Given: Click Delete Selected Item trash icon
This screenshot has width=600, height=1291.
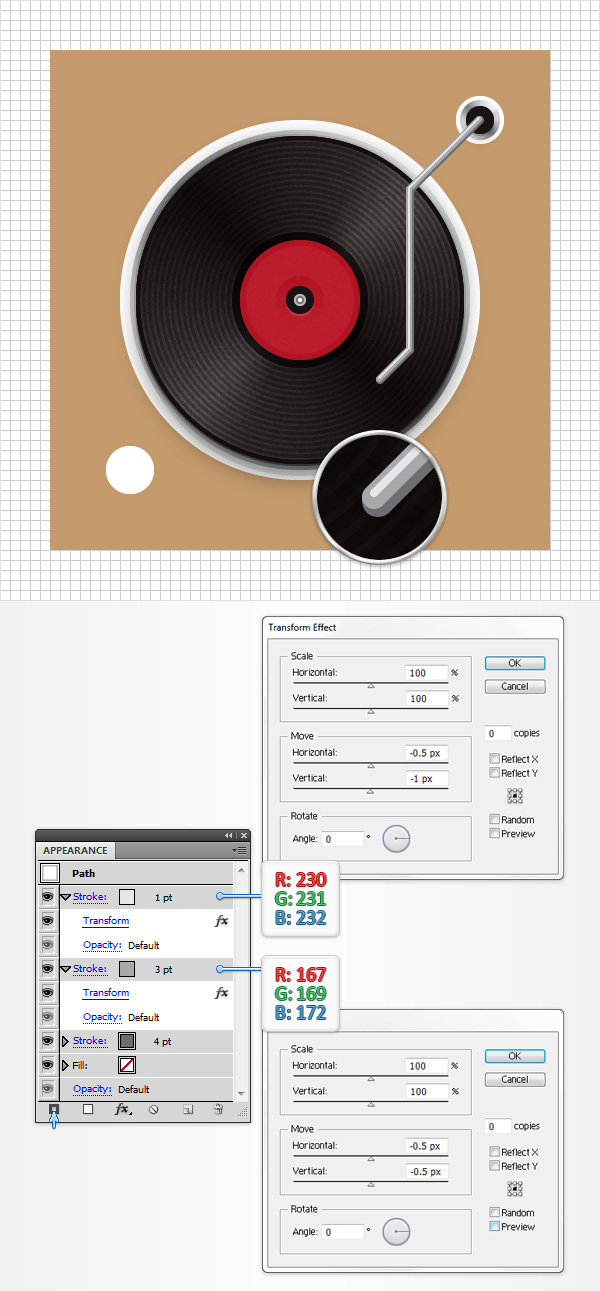Looking at the screenshot, I should tap(218, 1109).
